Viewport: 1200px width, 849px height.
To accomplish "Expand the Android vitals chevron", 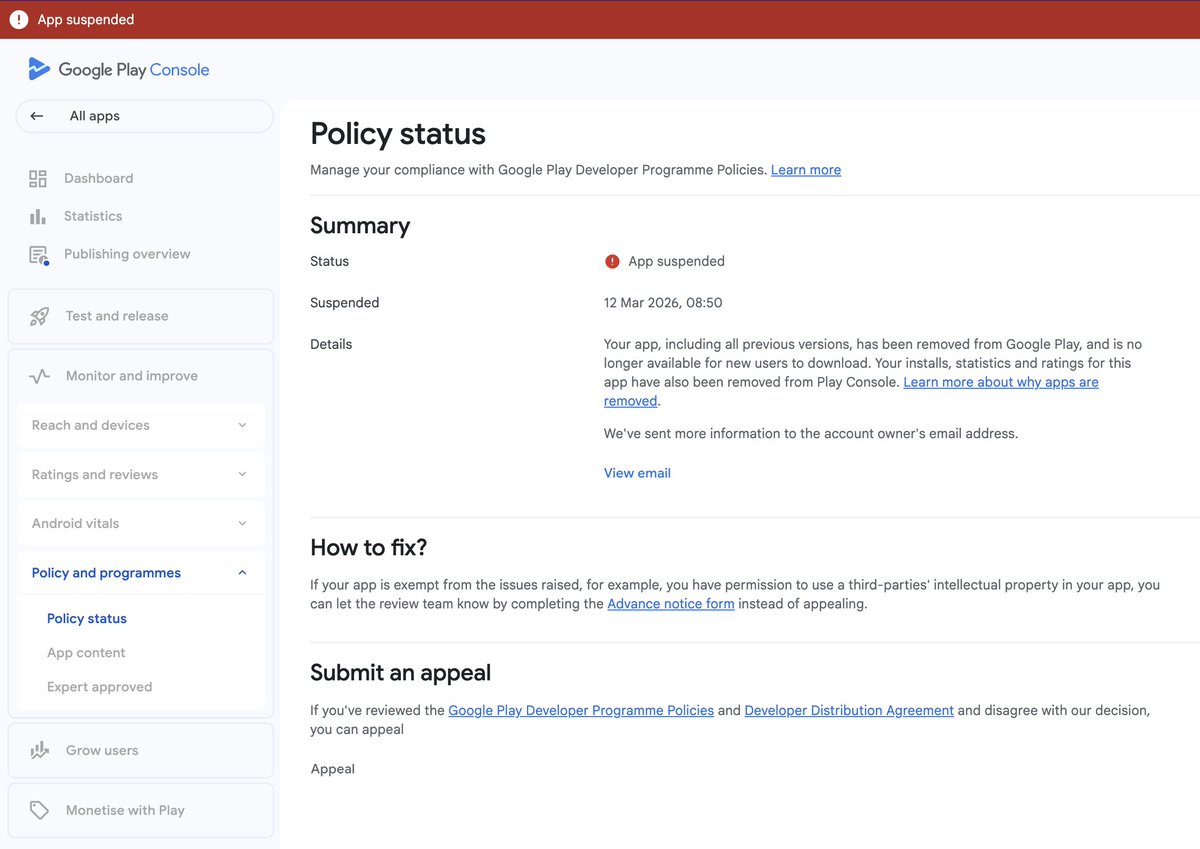I will click(x=242, y=523).
